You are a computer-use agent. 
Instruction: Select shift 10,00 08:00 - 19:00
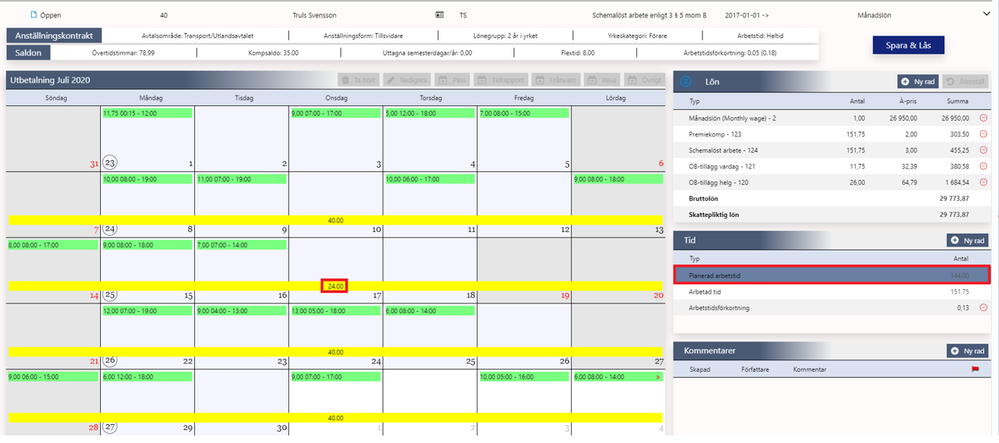(x=147, y=179)
